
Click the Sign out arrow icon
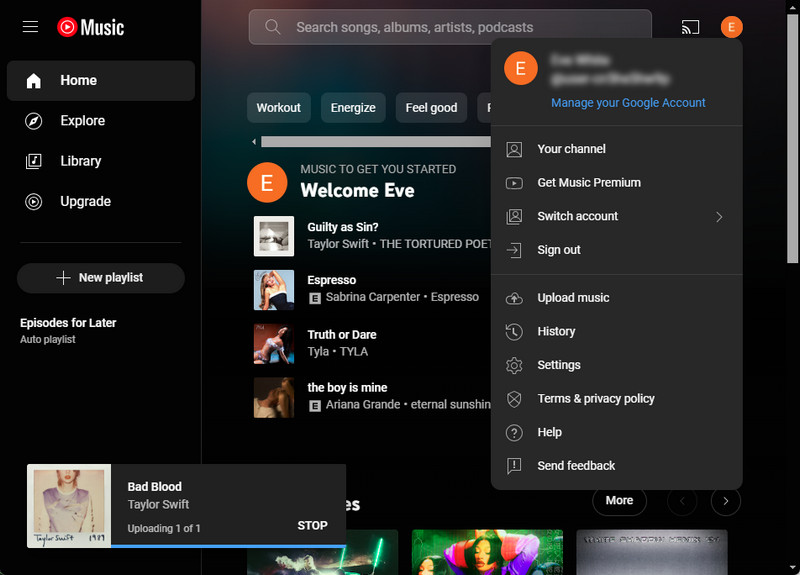(x=514, y=250)
